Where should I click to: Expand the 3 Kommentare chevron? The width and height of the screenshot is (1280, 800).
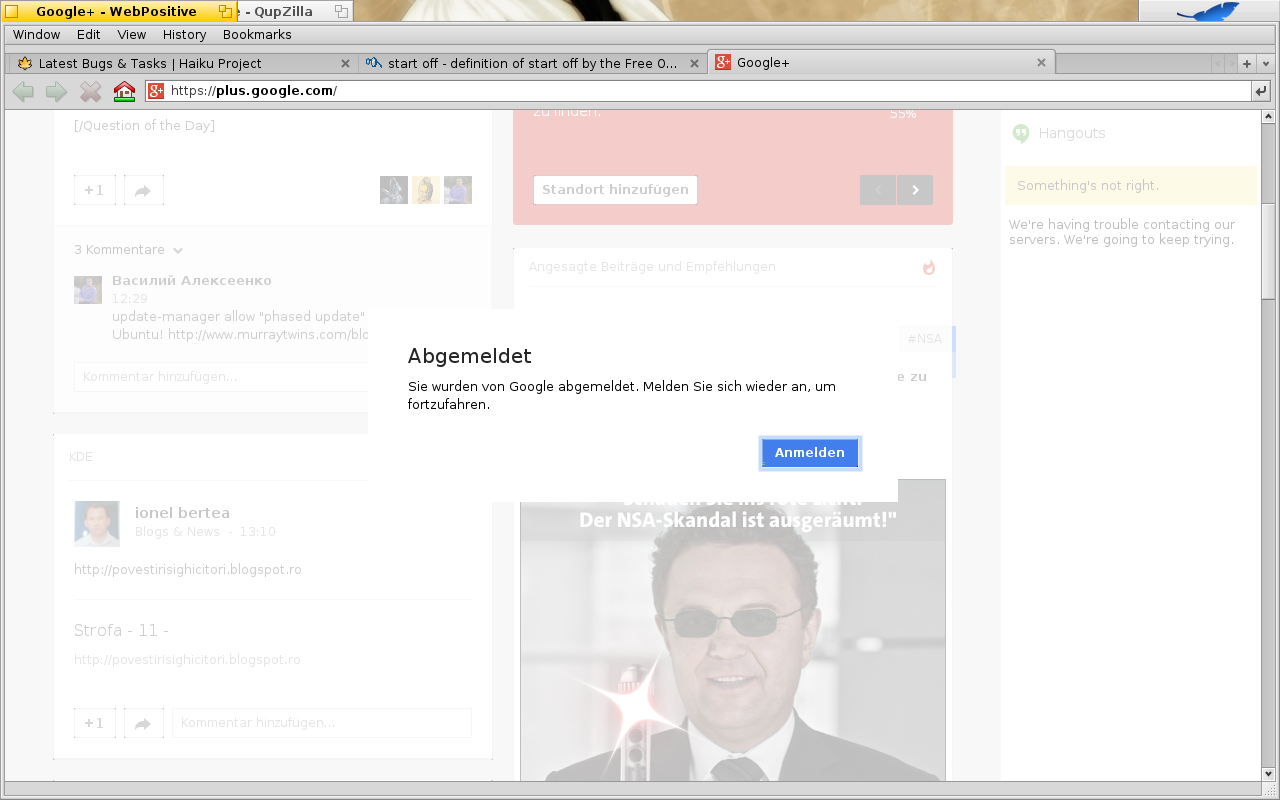(x=178, y=250)
